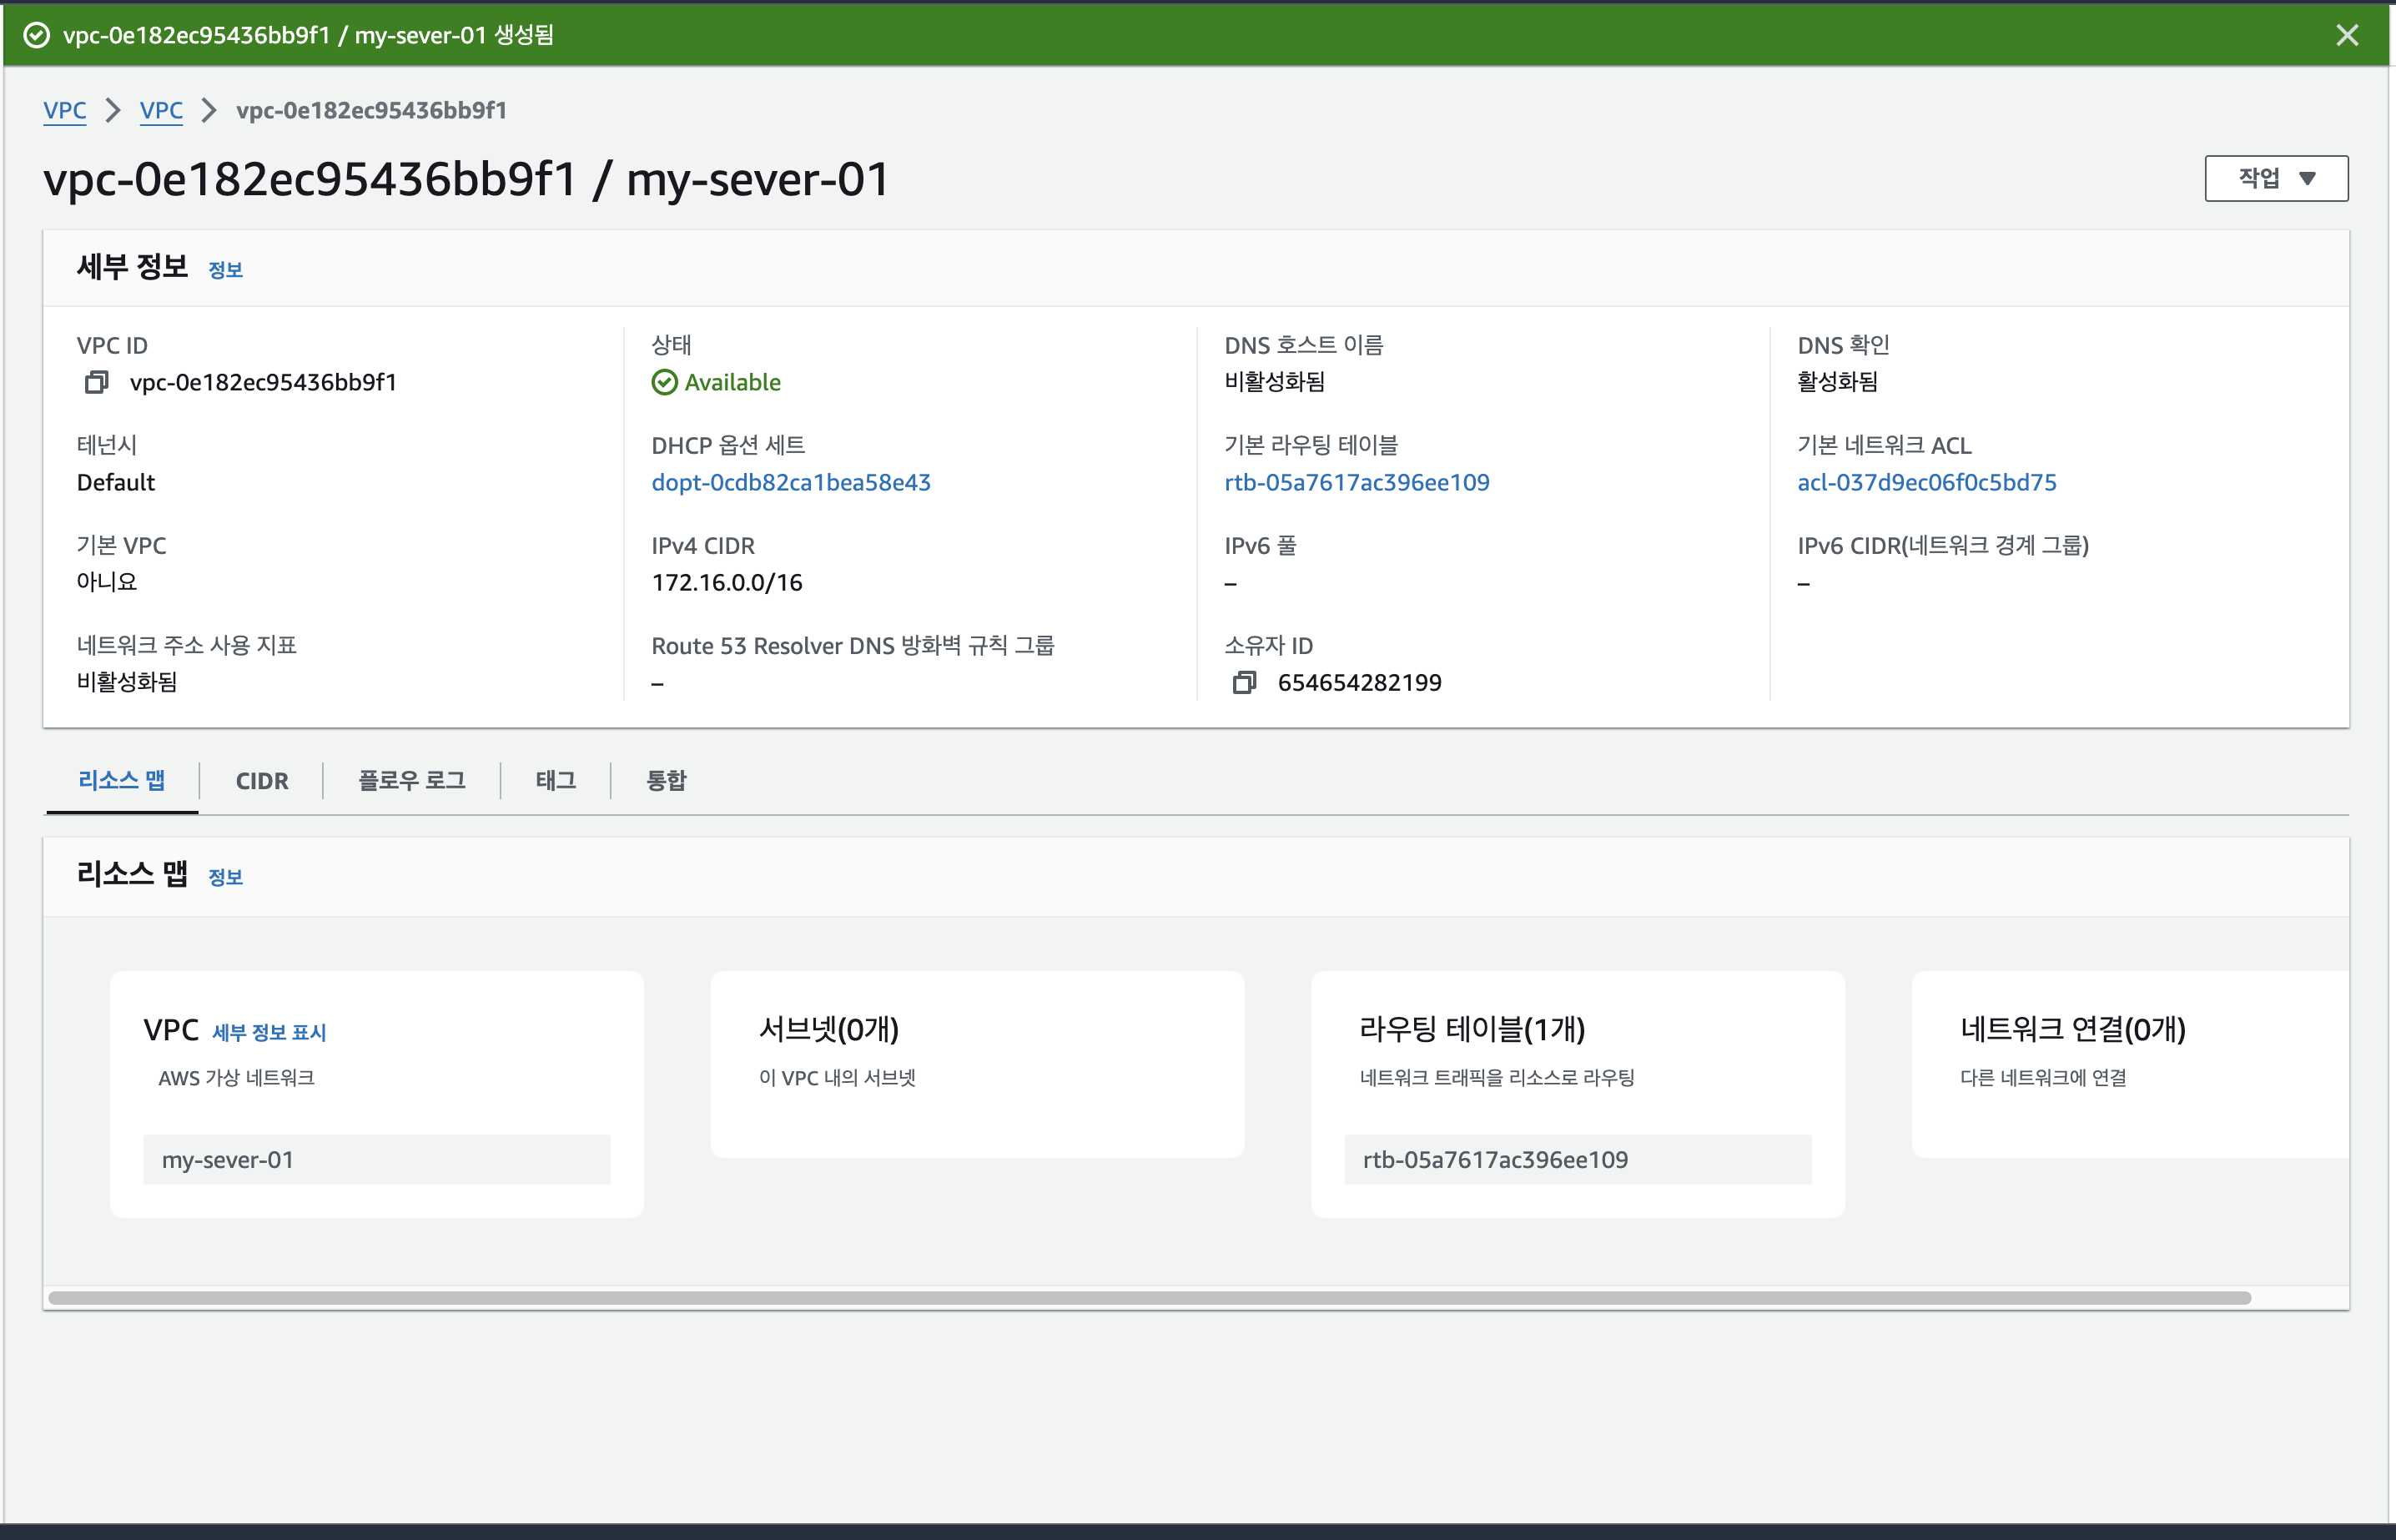Copy the VPC ID value icon

click(x=96, y=382)
